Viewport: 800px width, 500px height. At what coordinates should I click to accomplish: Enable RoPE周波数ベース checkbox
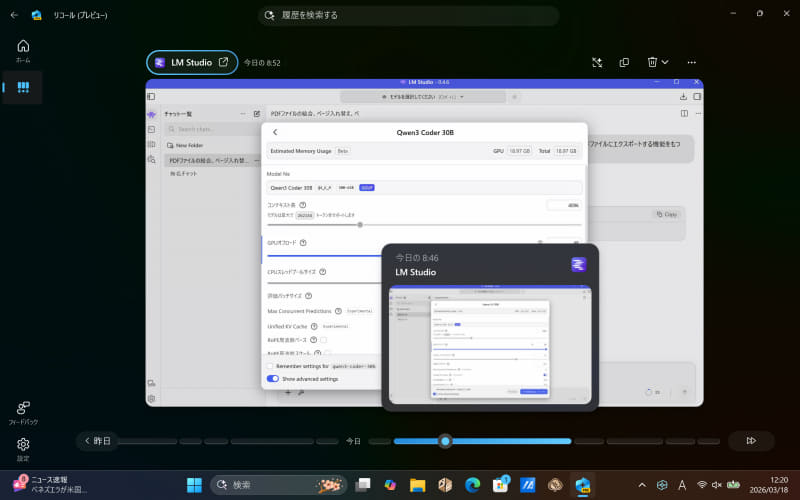323,340
